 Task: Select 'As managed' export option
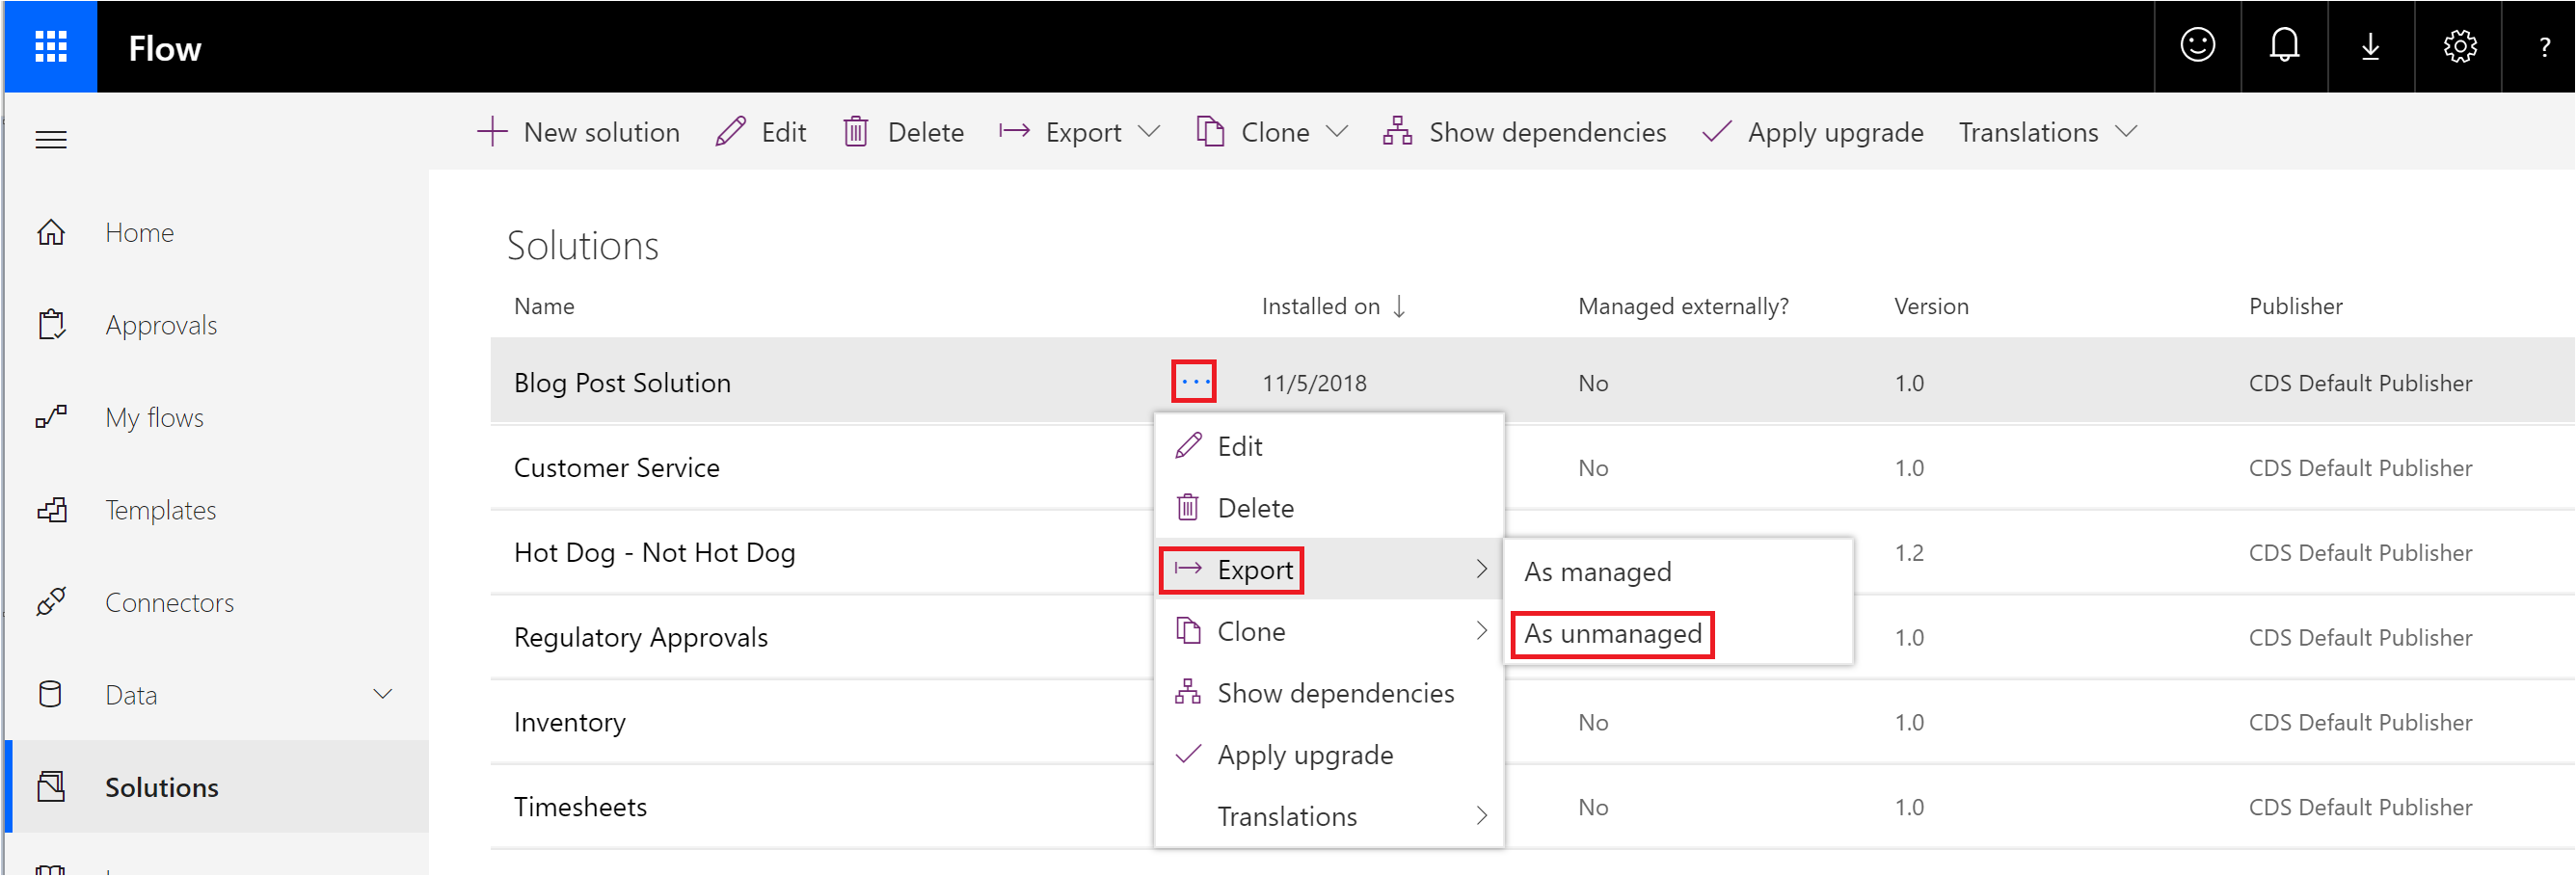[1597, 572]
